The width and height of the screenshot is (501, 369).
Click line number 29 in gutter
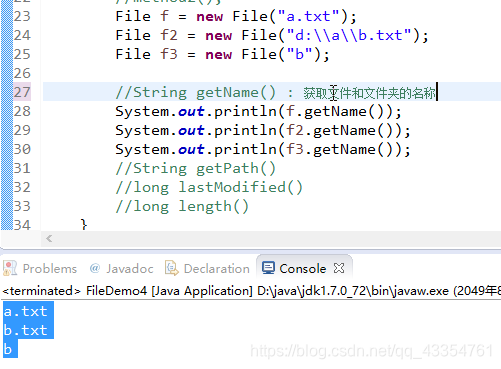[22, 130]
